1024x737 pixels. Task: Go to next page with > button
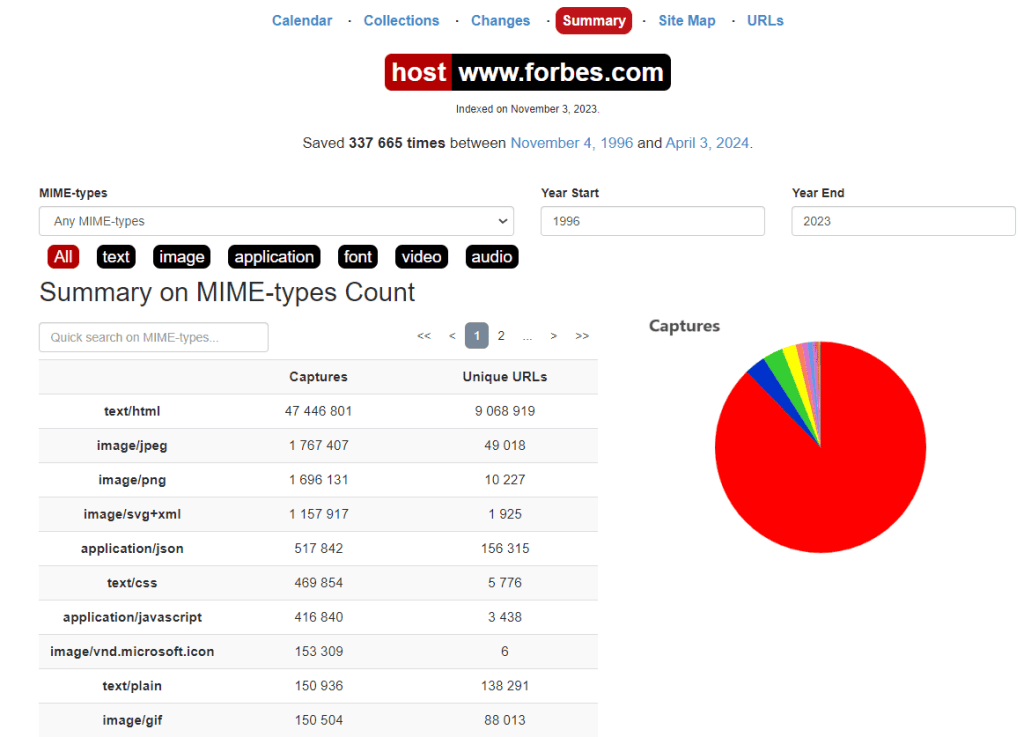[x=553, y=336]
